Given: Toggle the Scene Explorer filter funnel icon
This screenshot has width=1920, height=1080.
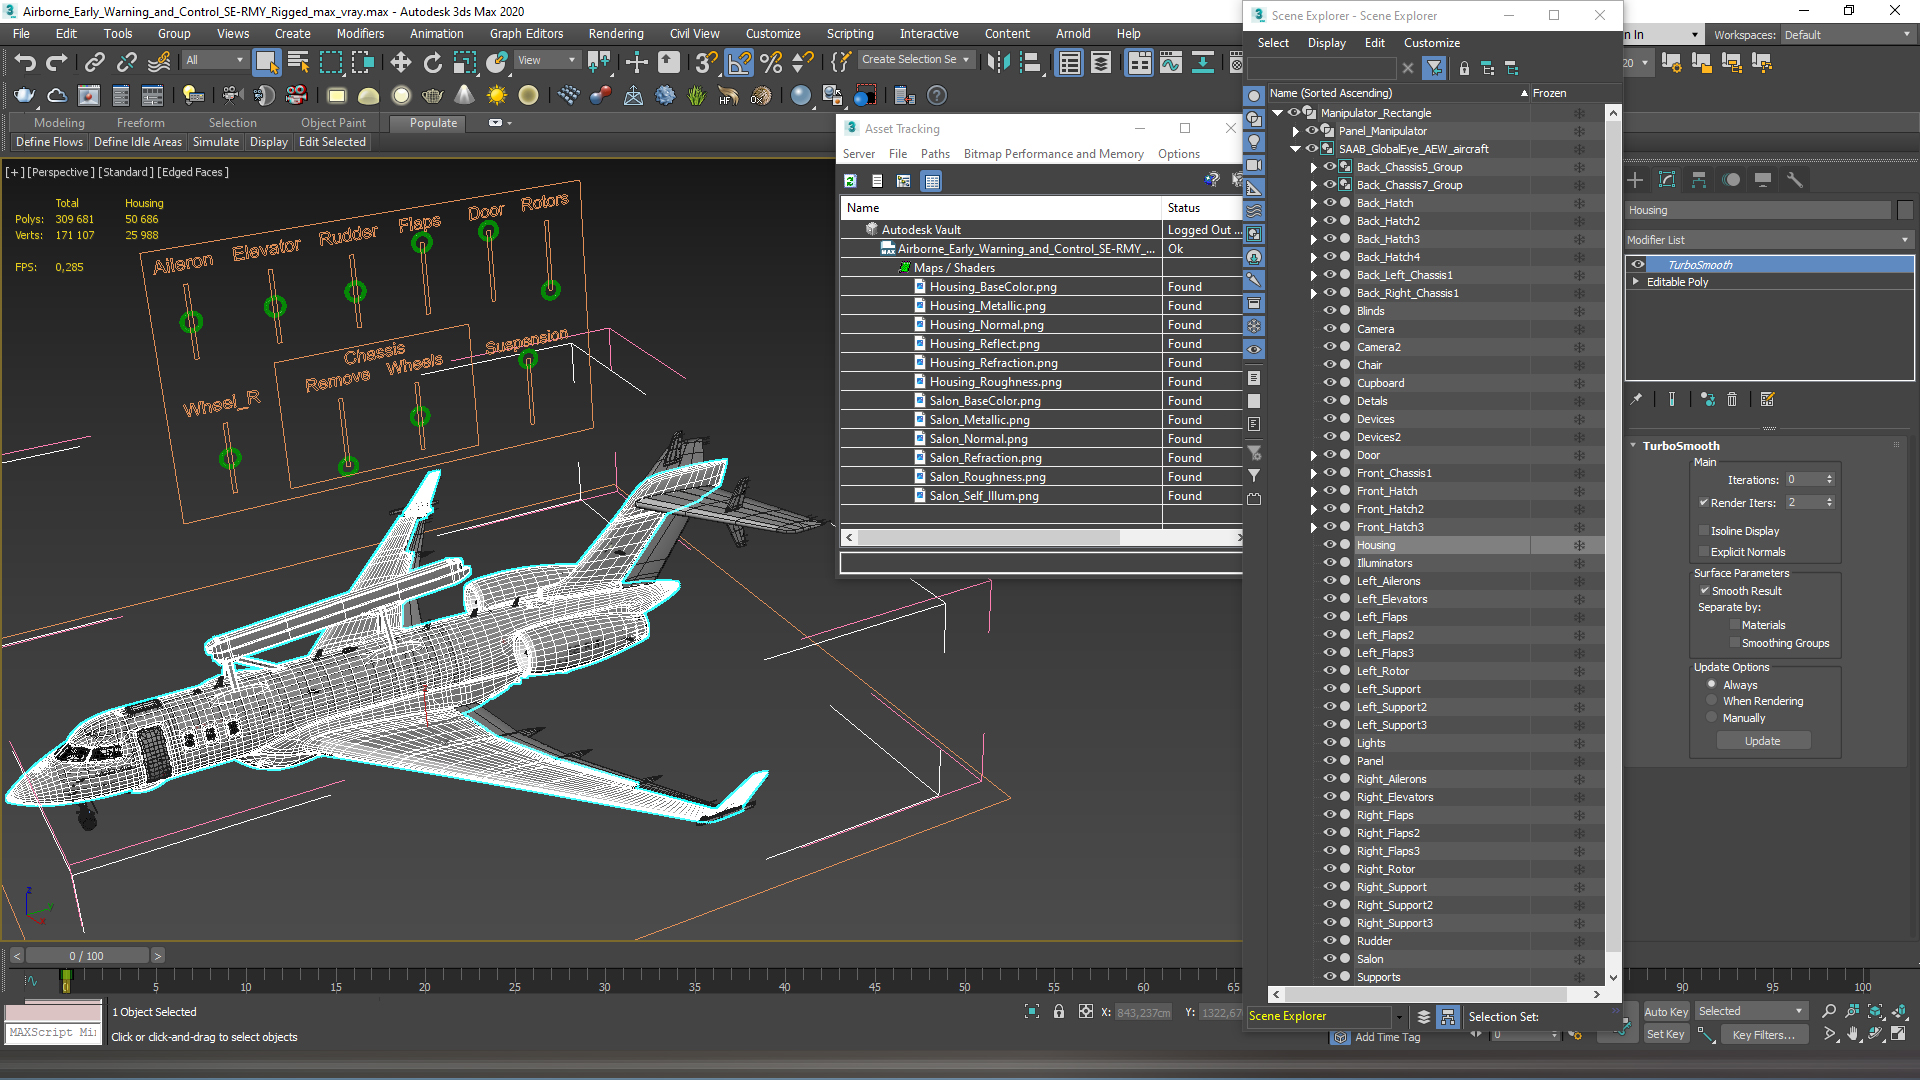Looking at the screenshot, I should 1435,68.
